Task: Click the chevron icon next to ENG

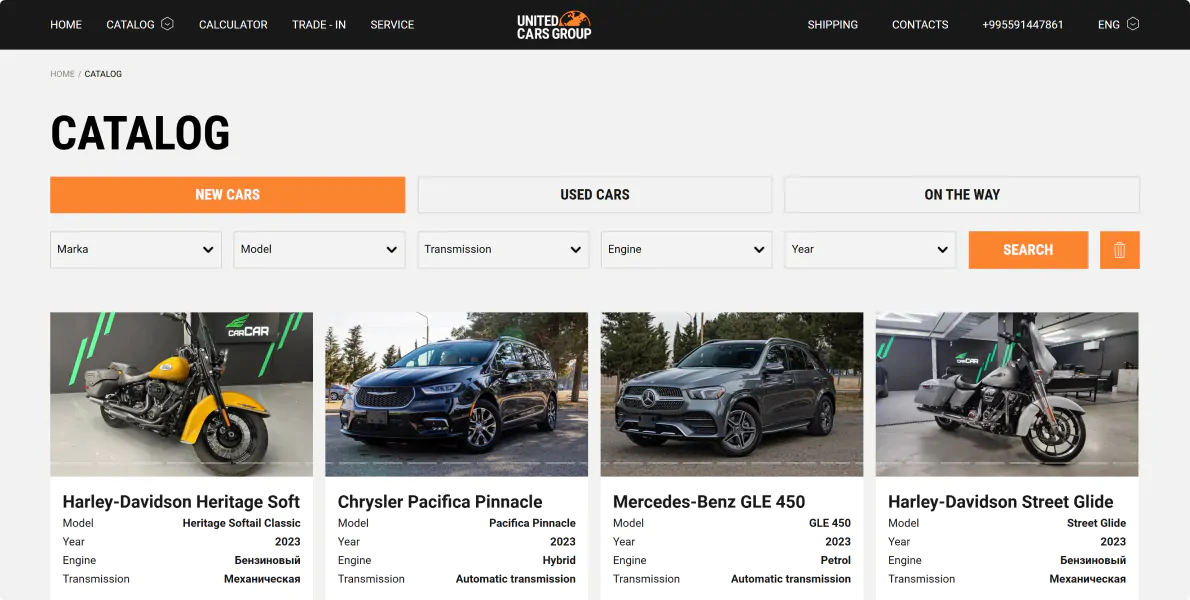Action: (1132, 24)
